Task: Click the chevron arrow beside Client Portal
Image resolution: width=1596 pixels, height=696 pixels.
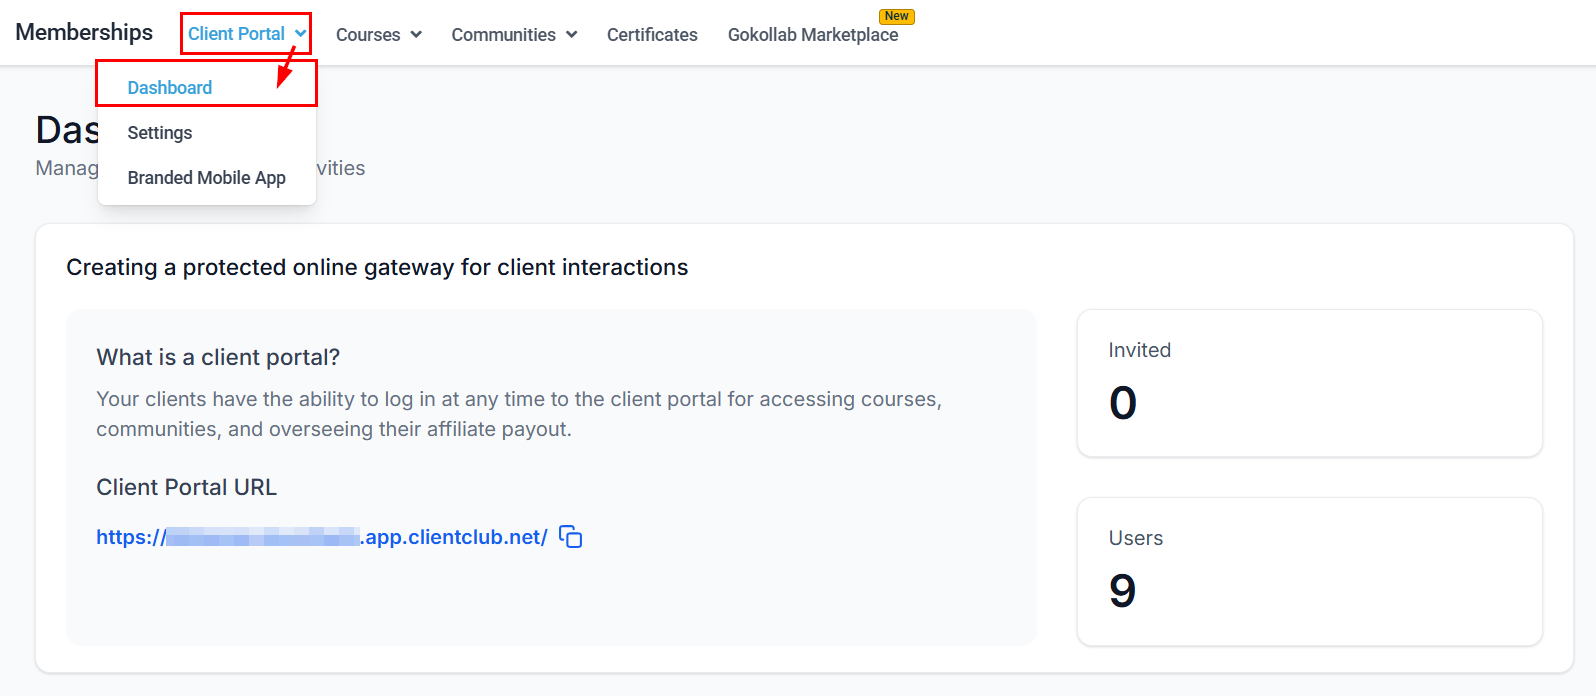Action: click(300, 34)
